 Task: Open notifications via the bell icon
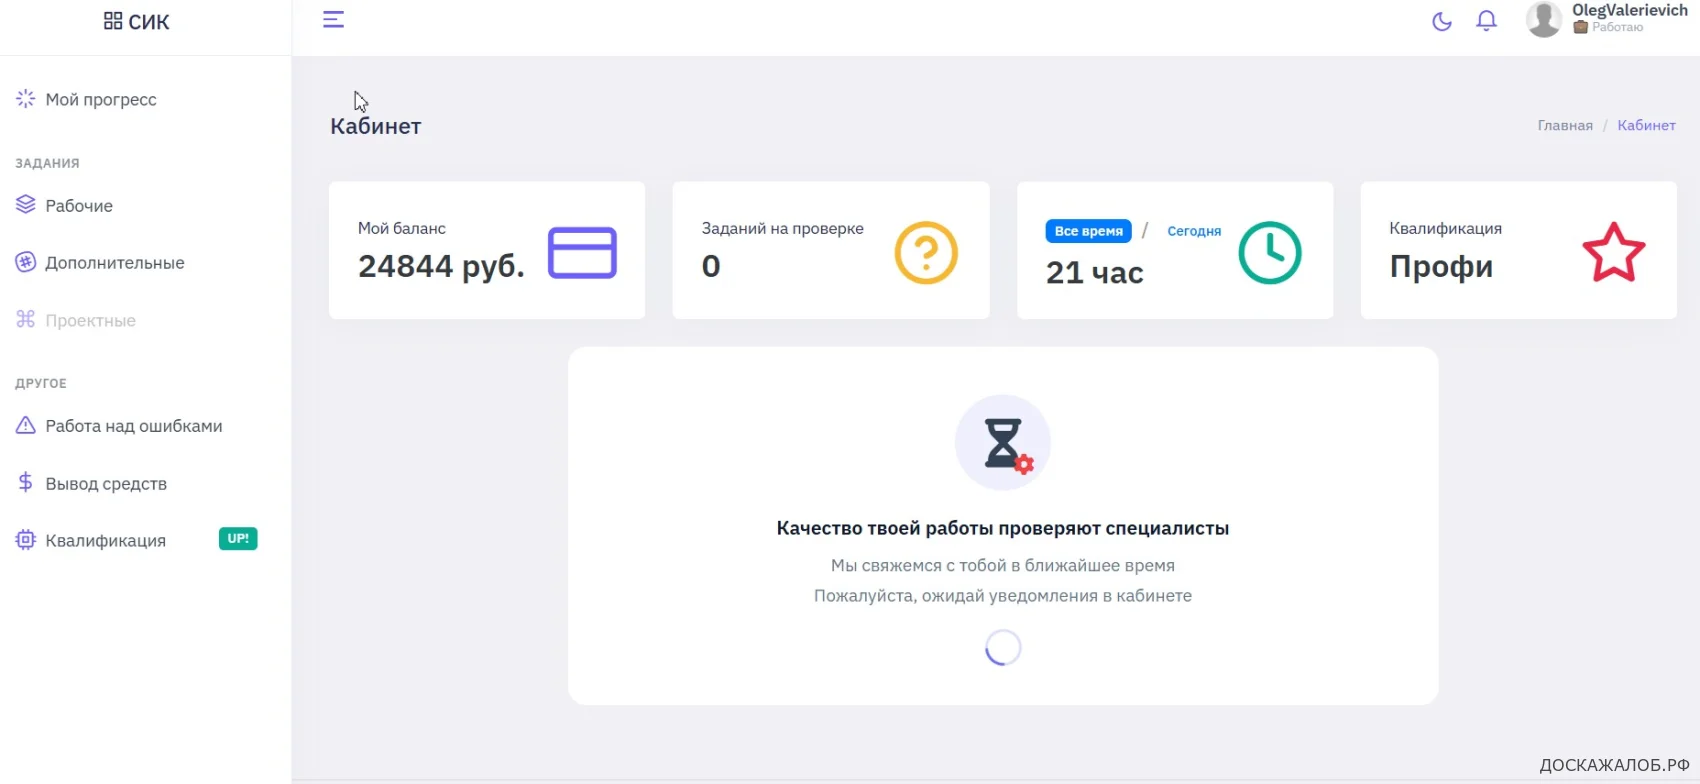1486,21
